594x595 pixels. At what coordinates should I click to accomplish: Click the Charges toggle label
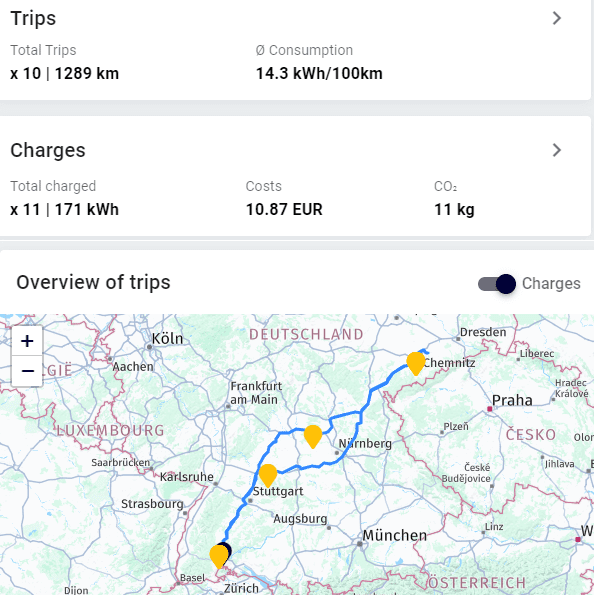tap(551, 283)
